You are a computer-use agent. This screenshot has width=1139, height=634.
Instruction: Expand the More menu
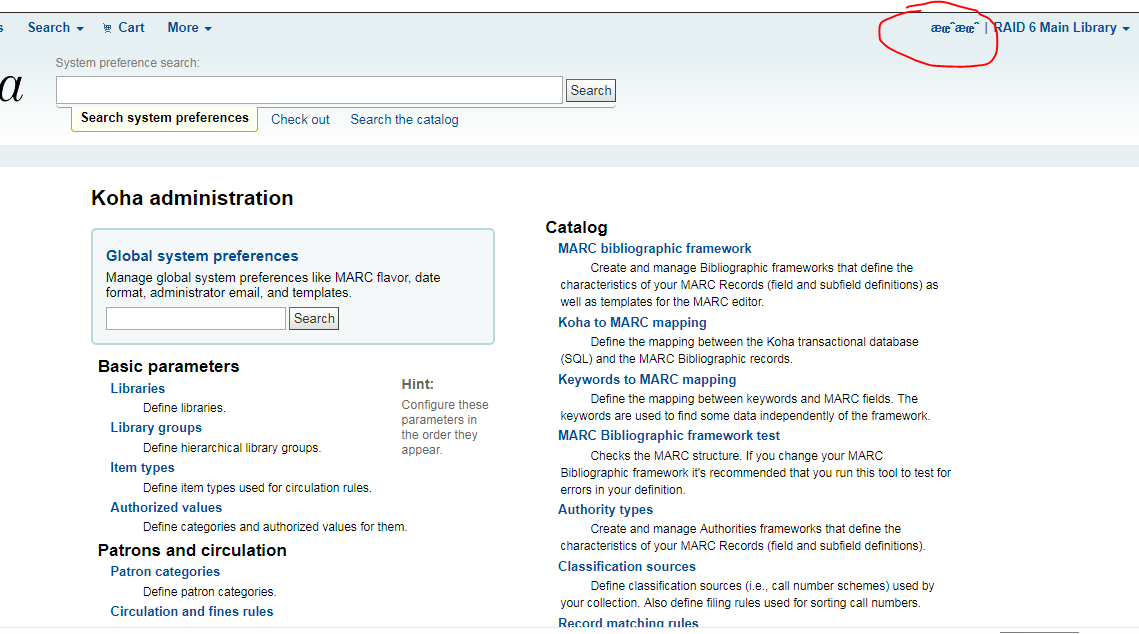189,28
